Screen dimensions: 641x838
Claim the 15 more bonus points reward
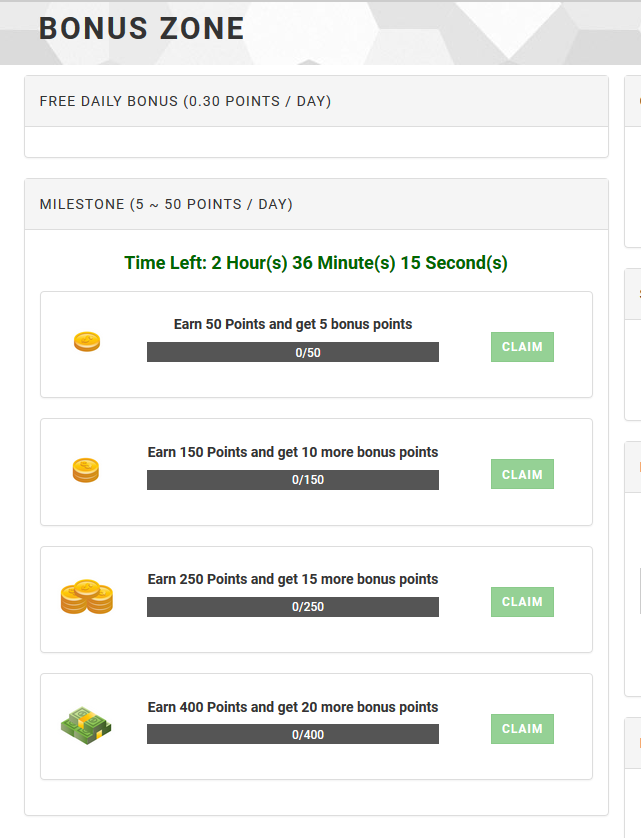522,602
